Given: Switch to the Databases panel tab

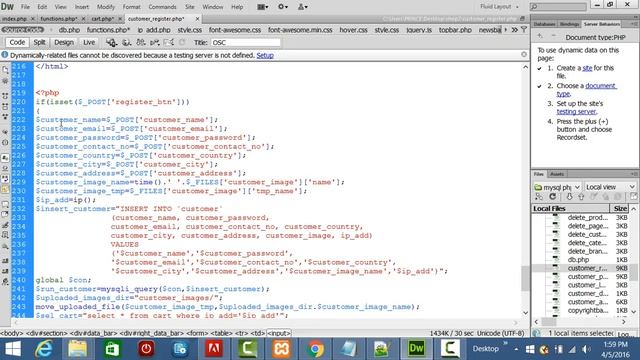Looking at the screenshot, I should click(x=544, y=24).
